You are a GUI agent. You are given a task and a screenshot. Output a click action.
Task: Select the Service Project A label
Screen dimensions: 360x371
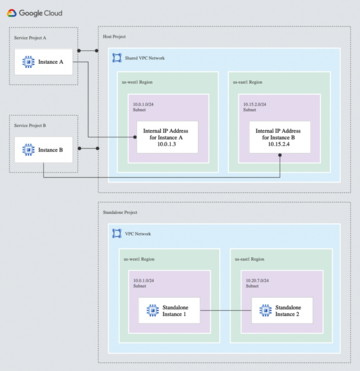(30, 38)
